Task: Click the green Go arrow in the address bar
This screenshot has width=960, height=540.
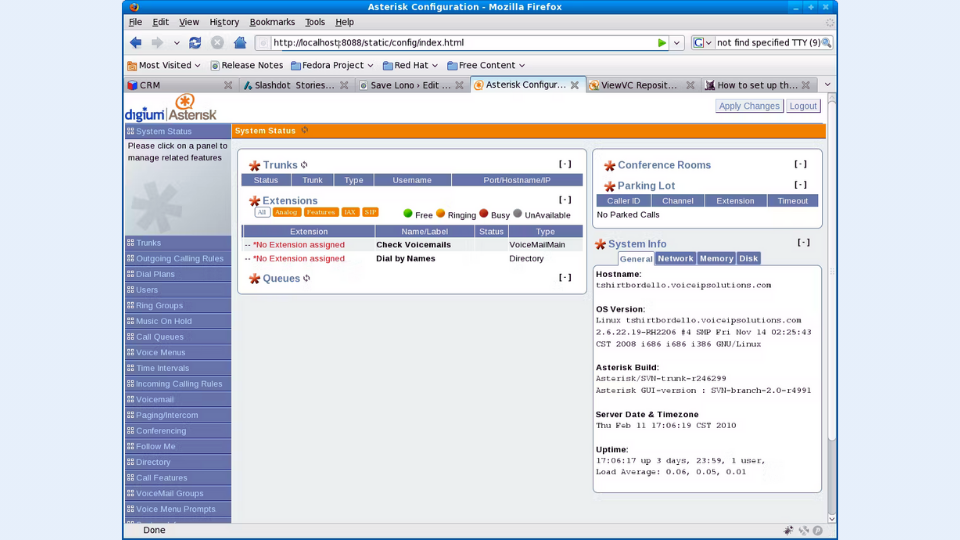Action: click(661, 43)
